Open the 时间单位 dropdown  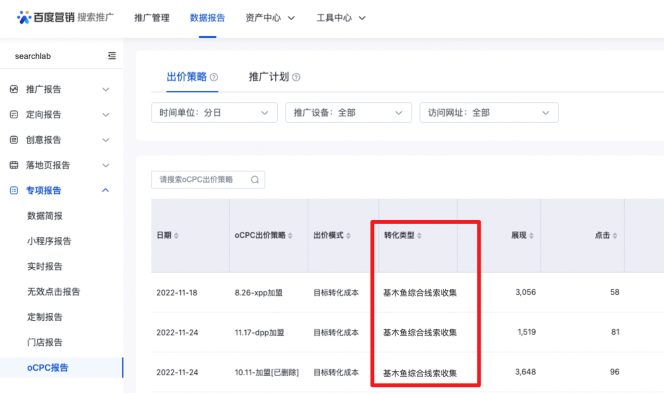(x=214, y=113)
